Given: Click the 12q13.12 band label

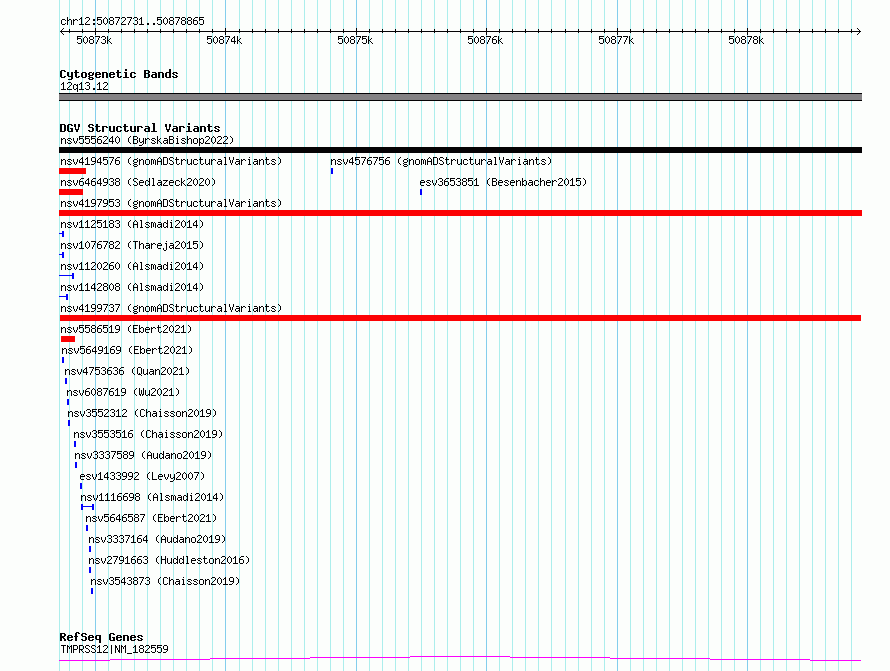Looking at the screenshot, I should pyautogui.click(x=84, y=86).
